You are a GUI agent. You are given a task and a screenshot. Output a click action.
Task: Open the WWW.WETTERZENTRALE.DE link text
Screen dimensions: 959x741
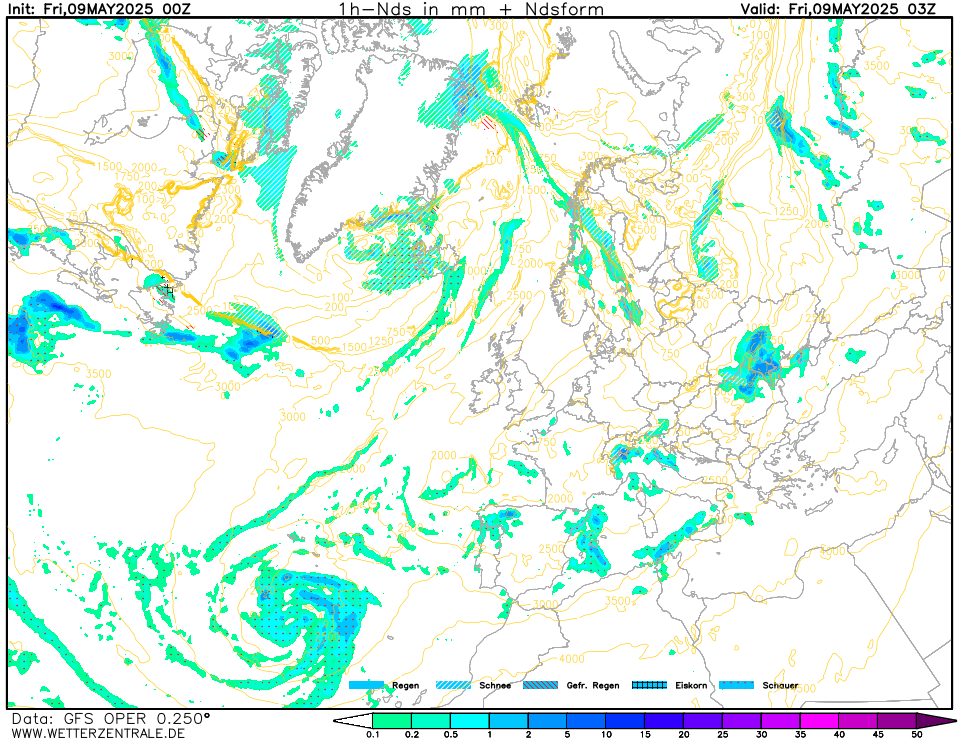coord(98,733)
